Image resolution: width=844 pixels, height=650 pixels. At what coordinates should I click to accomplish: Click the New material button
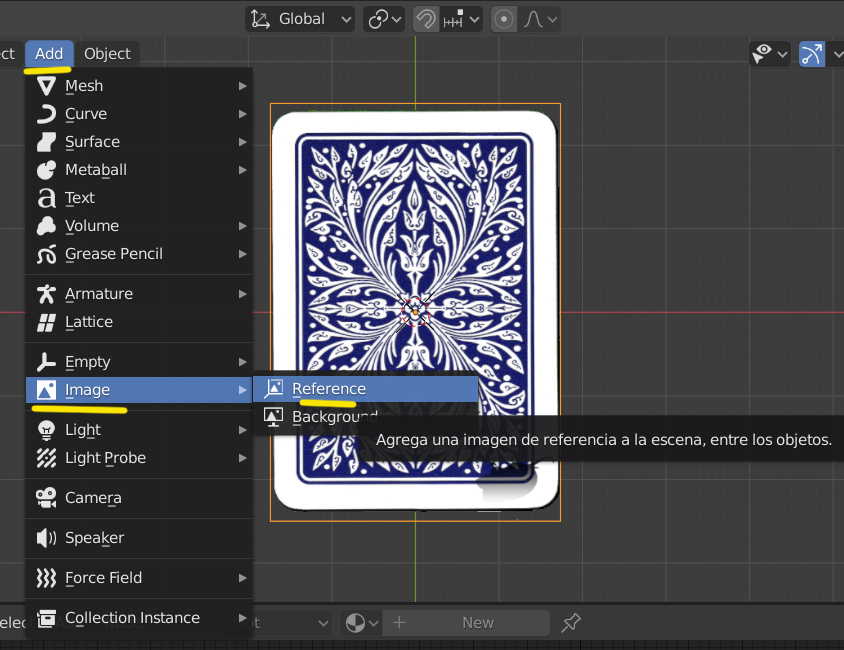coord(477,623)
